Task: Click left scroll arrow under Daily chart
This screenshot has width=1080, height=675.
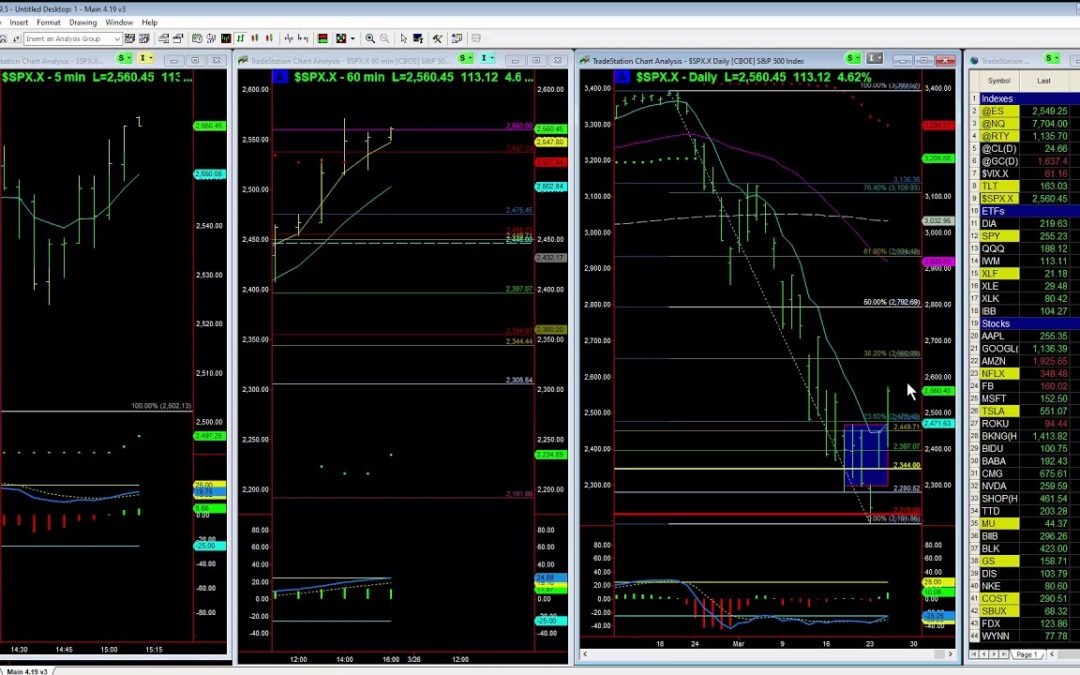Action: coord(585,654)
